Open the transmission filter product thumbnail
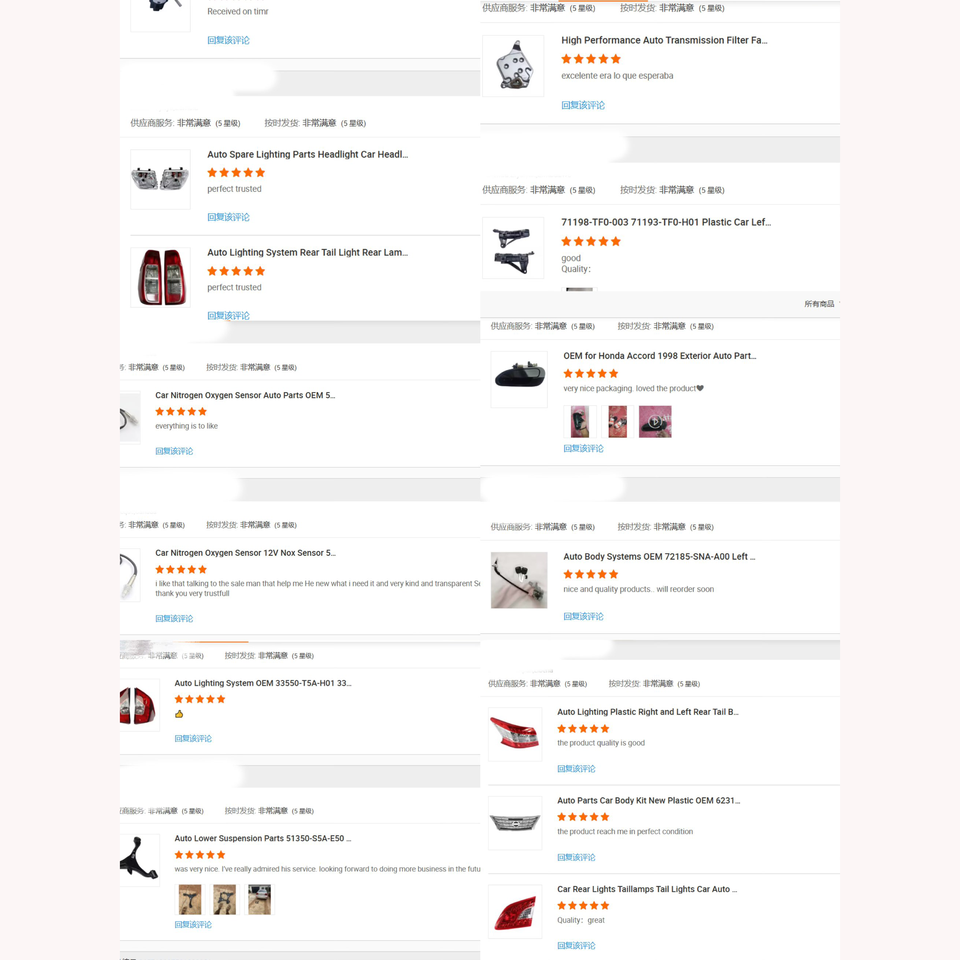960x960 pixels. point(513,66)
